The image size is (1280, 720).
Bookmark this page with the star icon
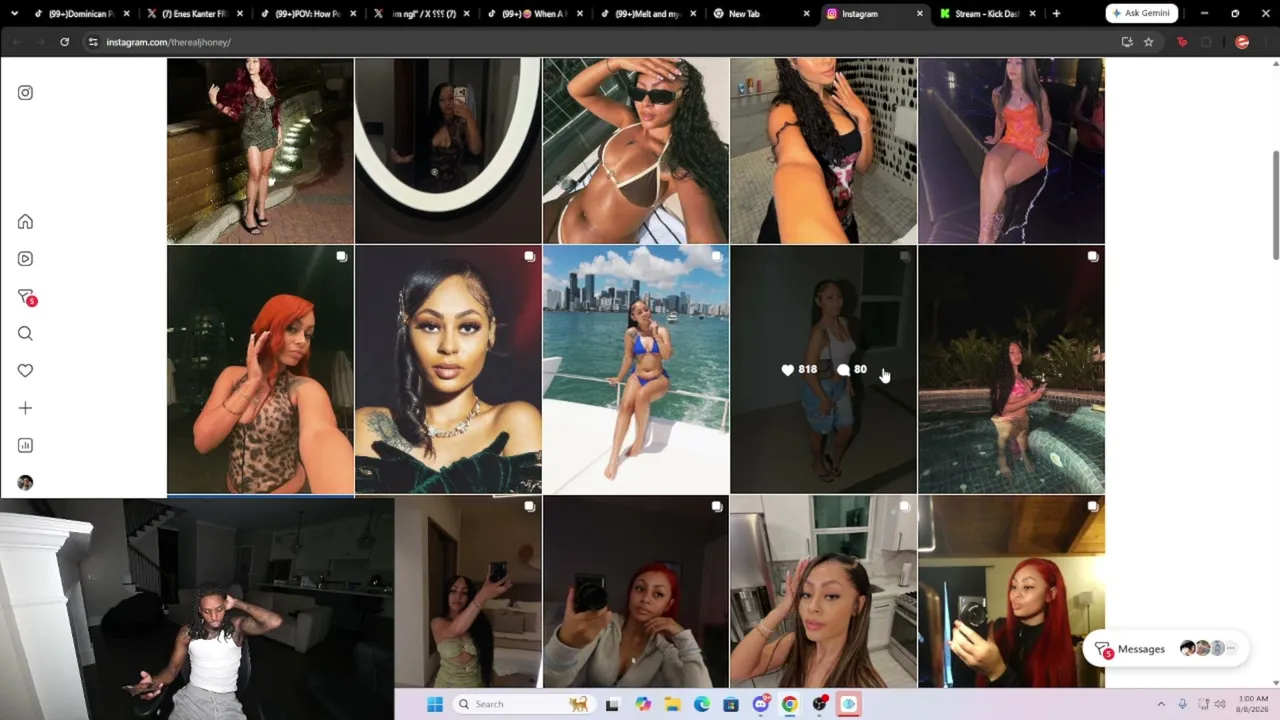[1149, 42]
